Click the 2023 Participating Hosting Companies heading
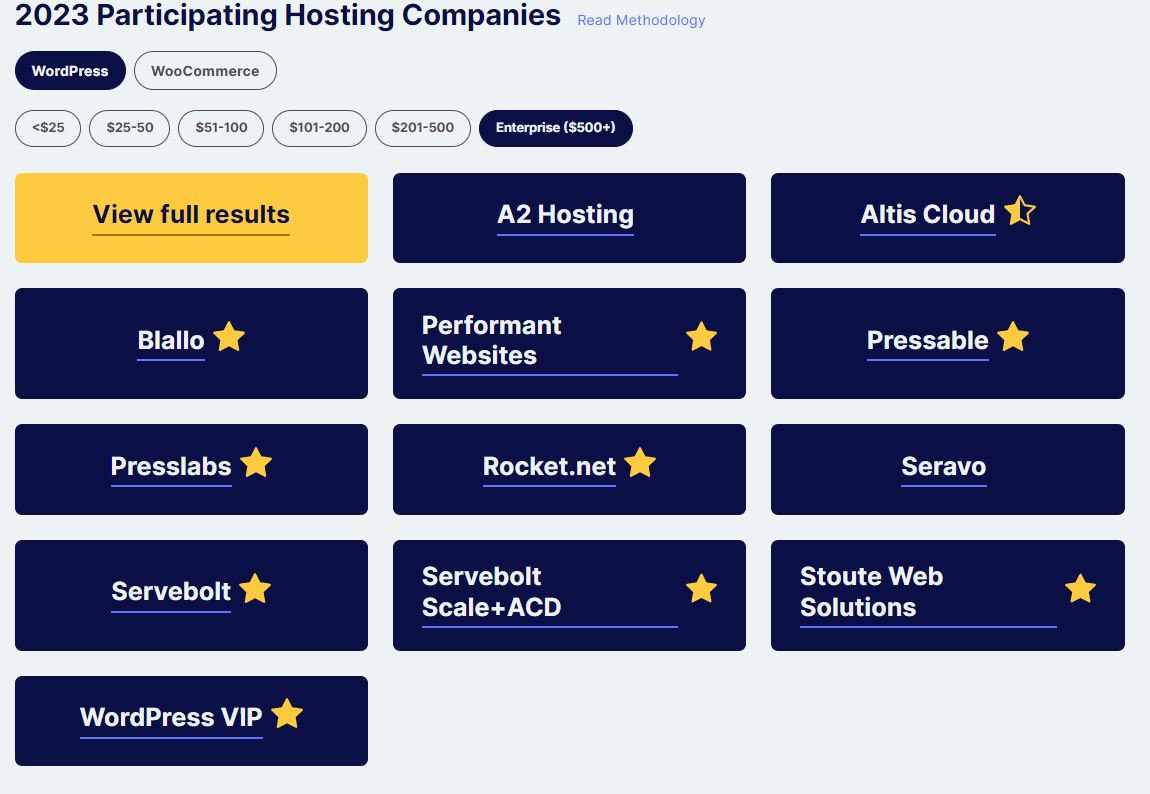Screen dimensions: 1150x794 point(288,15)
